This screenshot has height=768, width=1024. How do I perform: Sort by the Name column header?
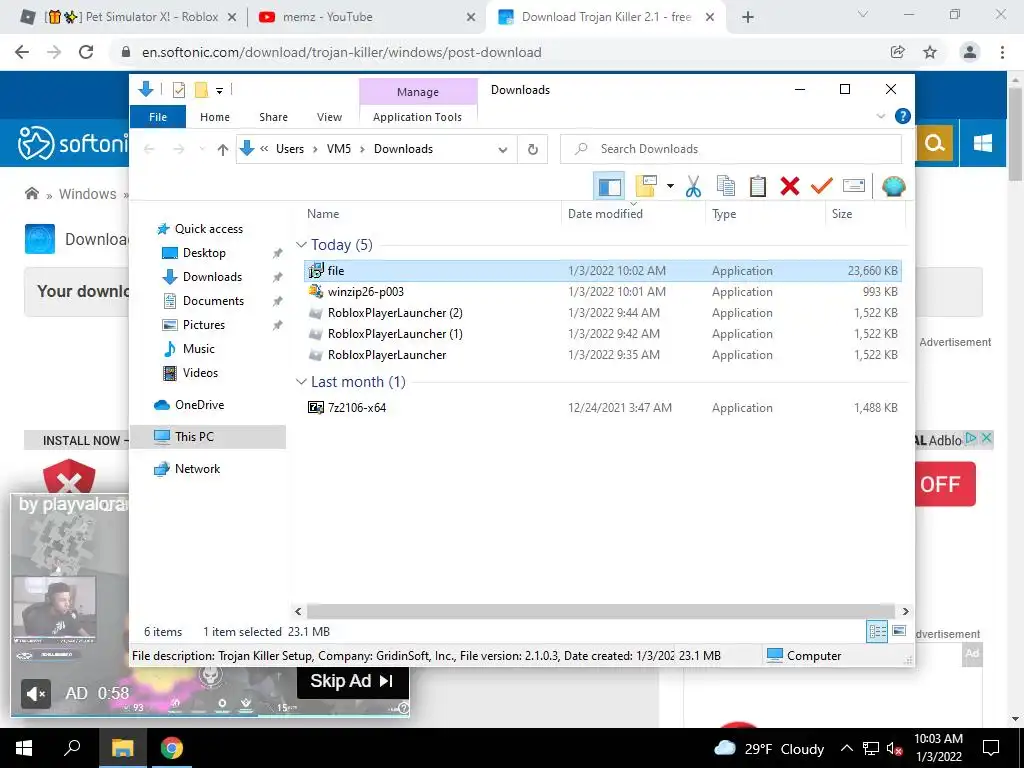click(x=431, y=214)
